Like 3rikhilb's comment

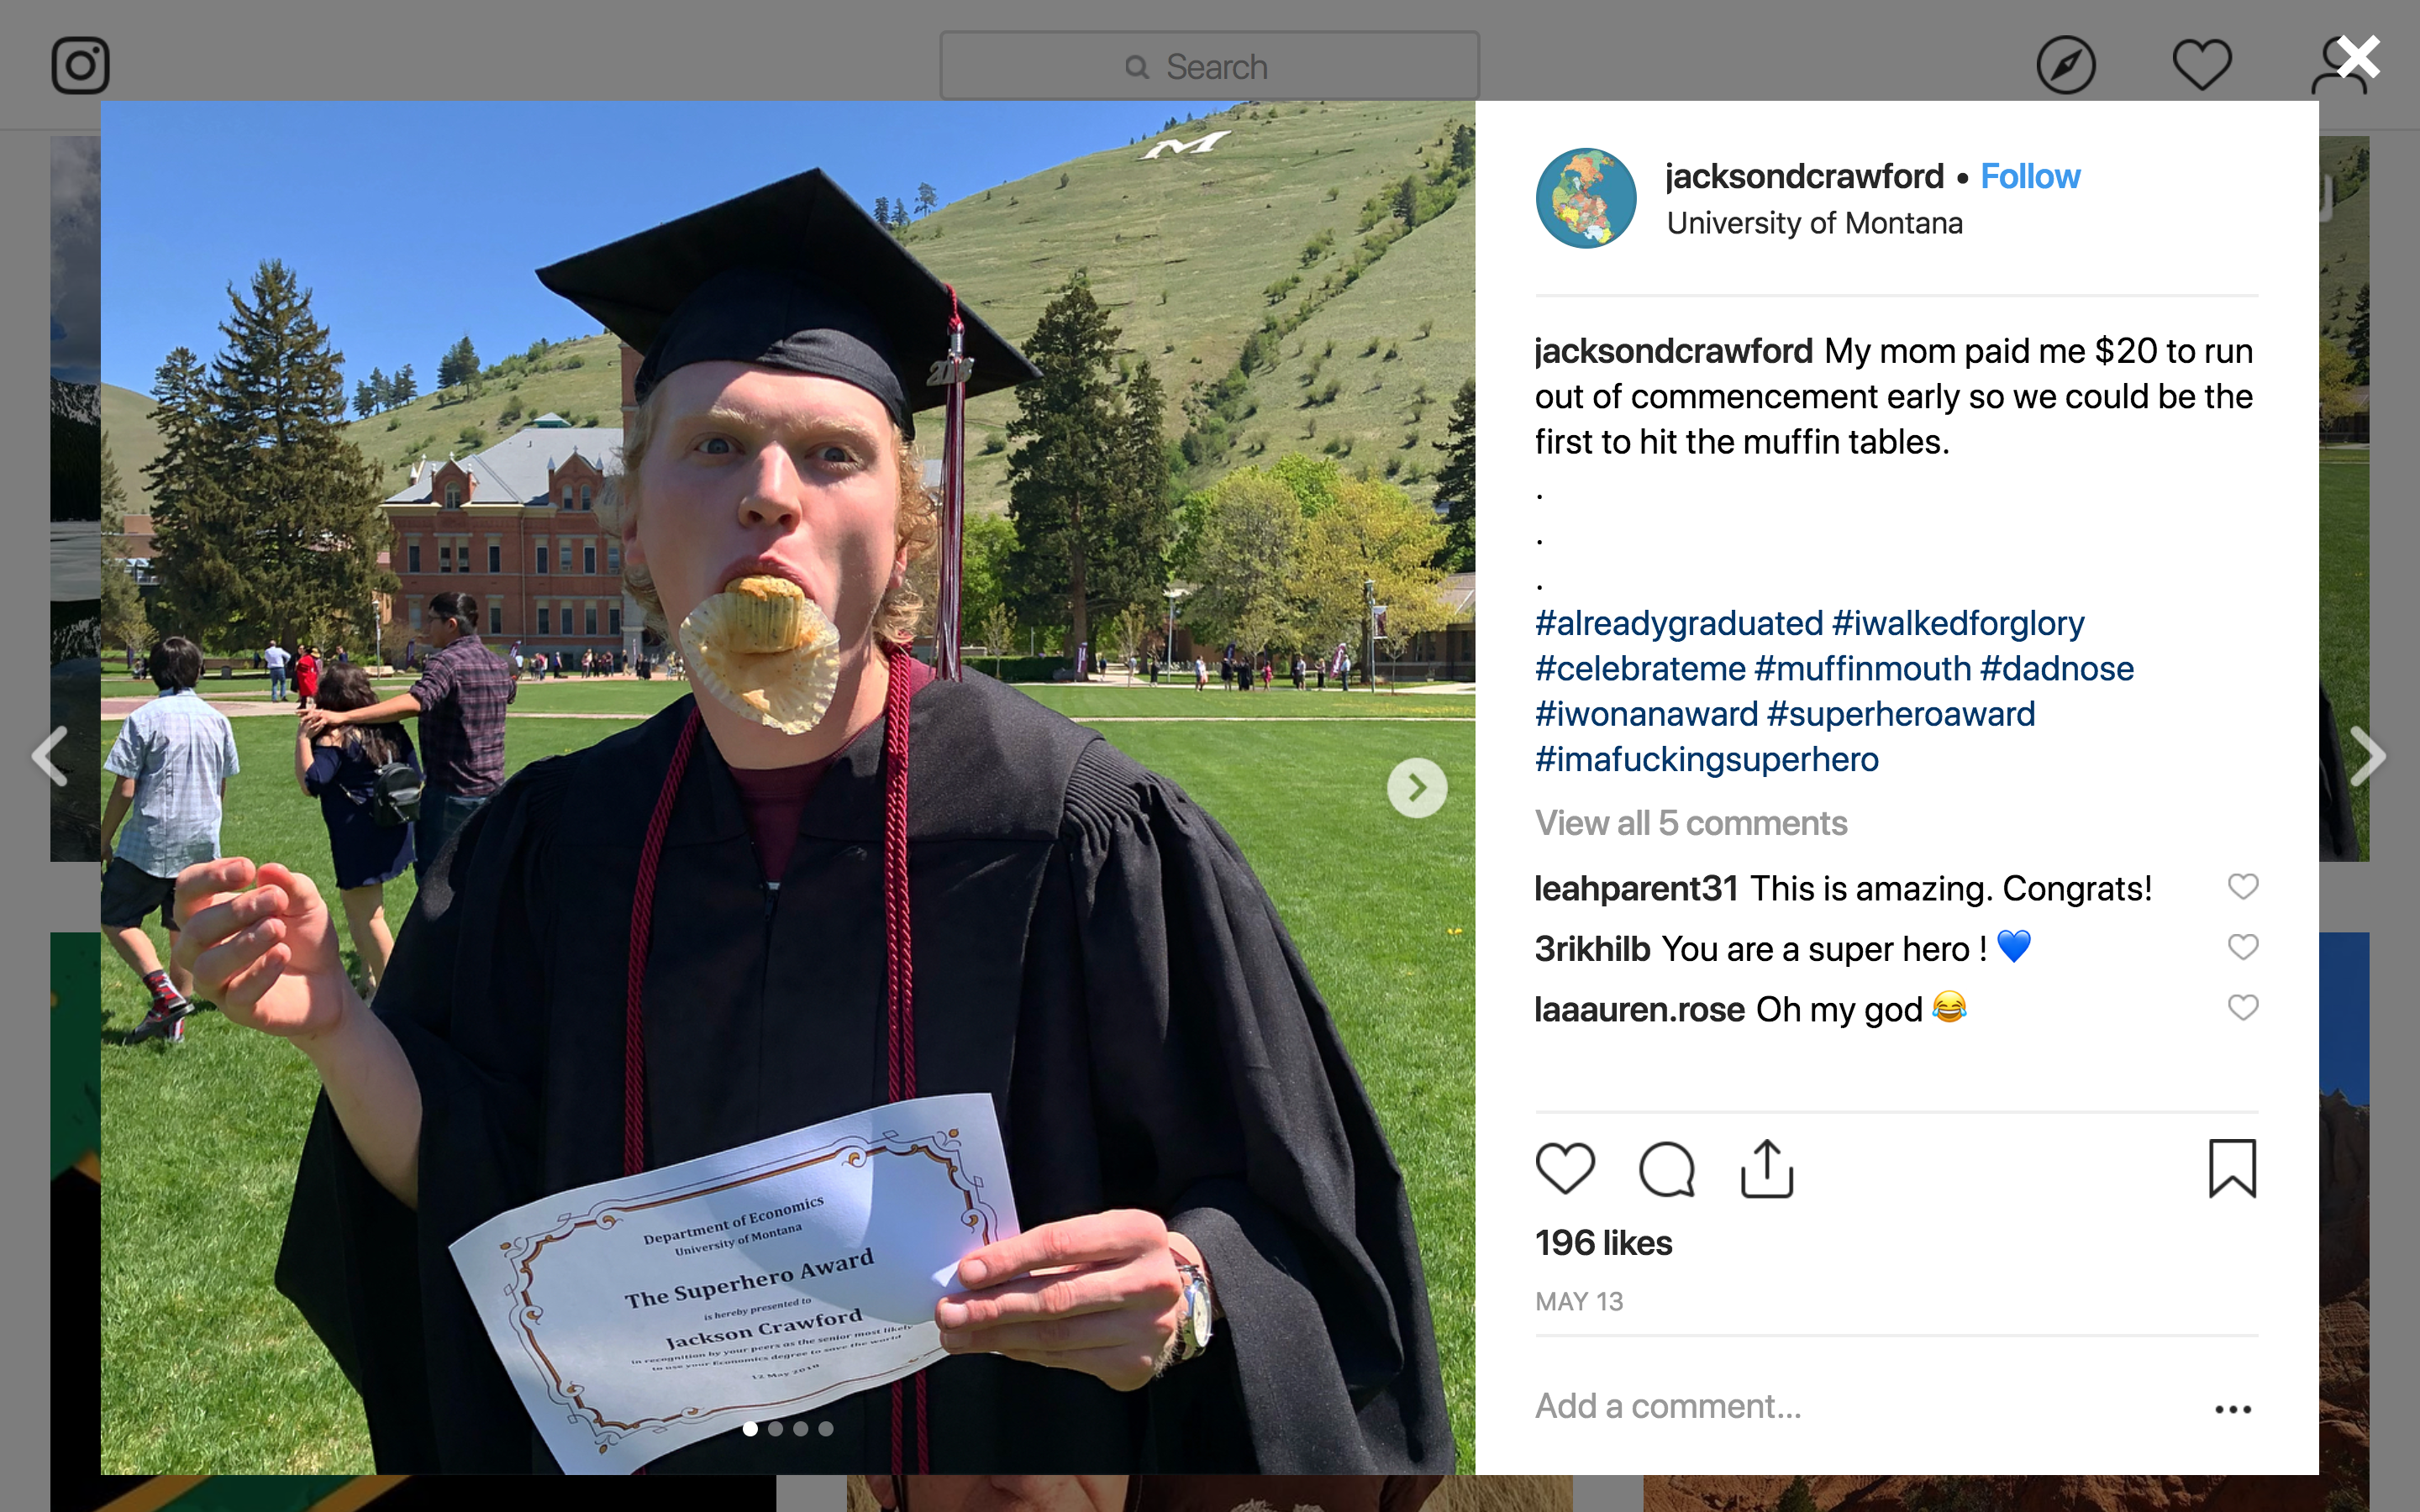coord(2243,947)
